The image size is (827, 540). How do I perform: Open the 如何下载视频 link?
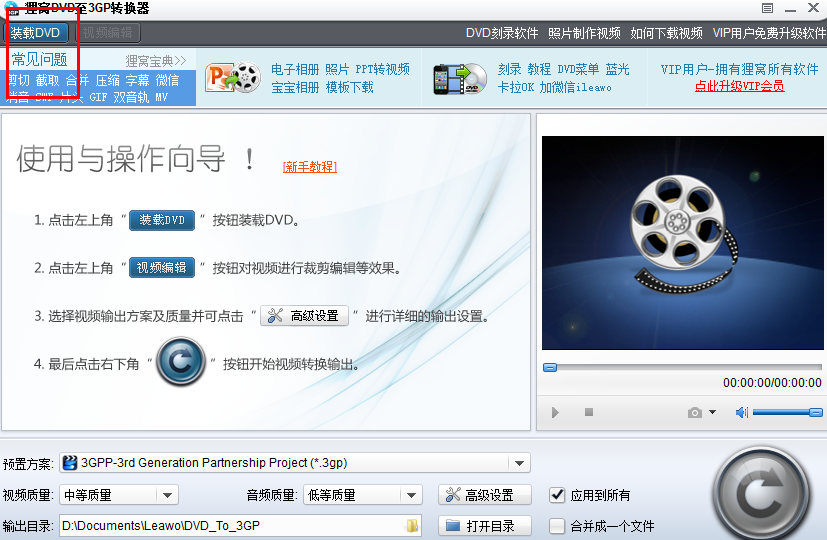(666, 33)
